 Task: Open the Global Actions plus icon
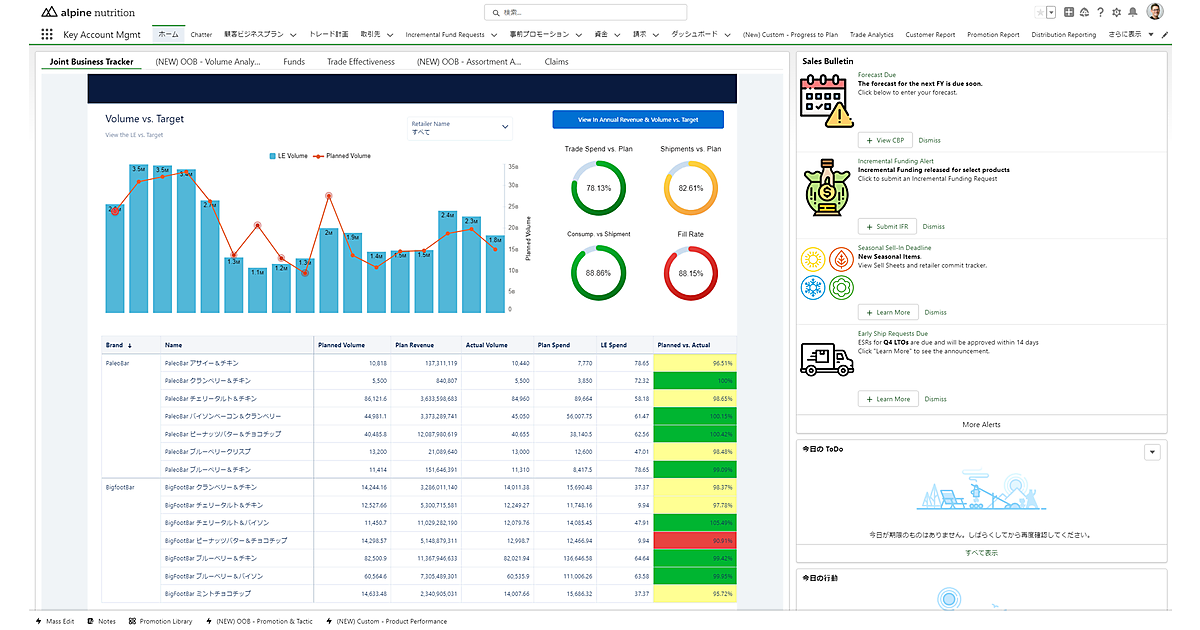click(x=1069, y=12)
